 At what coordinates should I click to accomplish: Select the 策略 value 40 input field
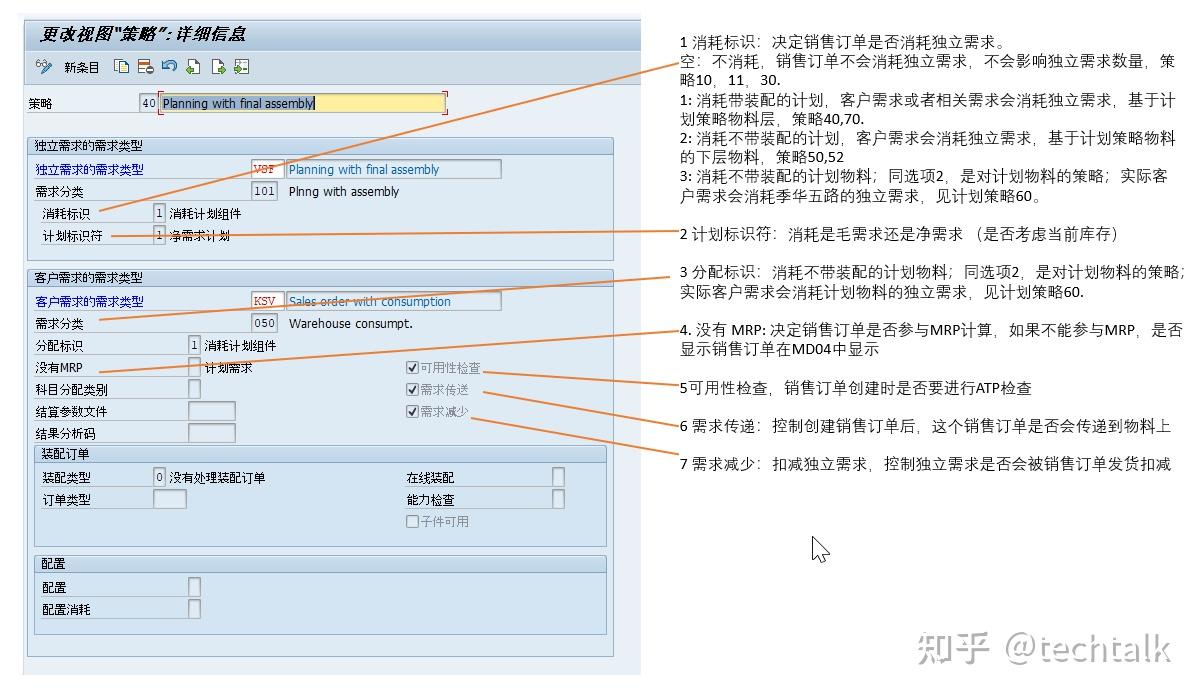pyautogui.click(x=151, y=102)
